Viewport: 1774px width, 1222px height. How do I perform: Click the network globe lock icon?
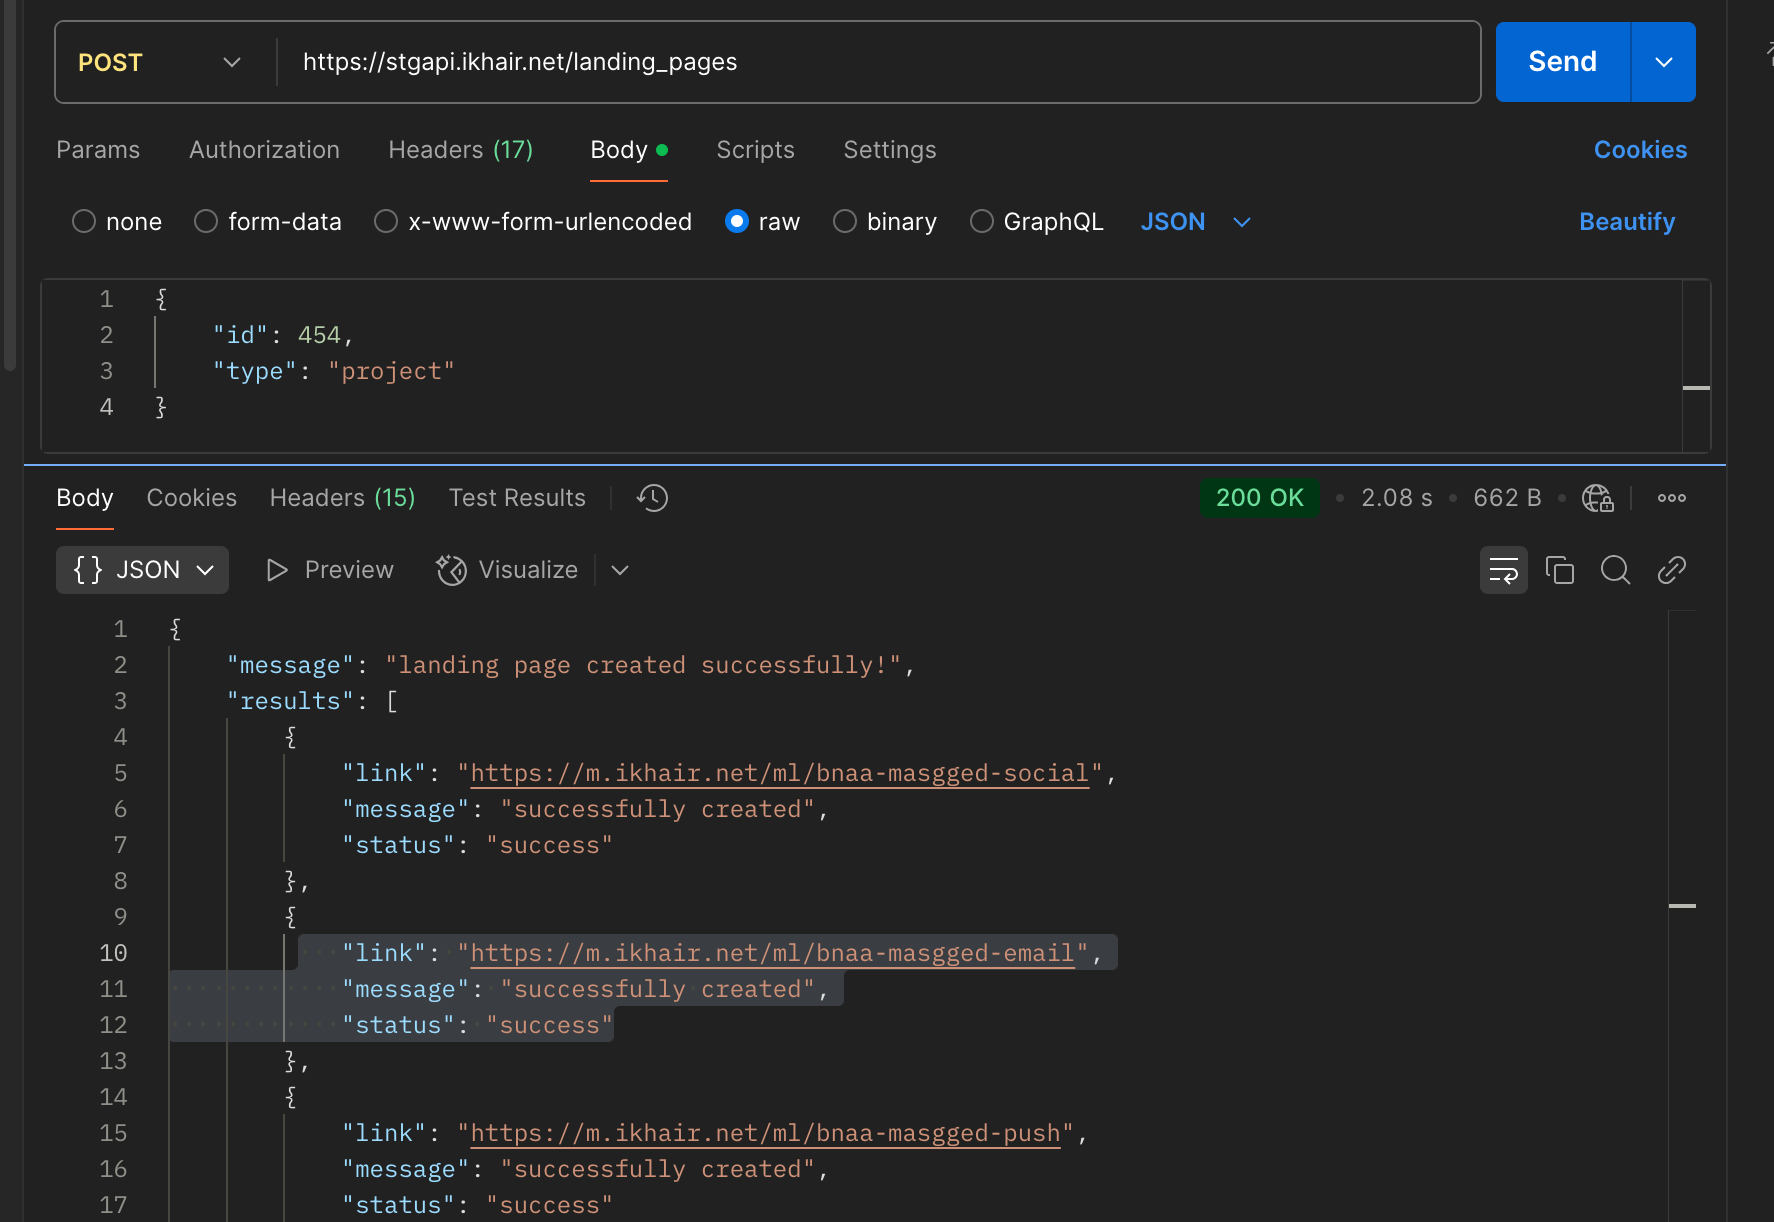(1597, 498)
